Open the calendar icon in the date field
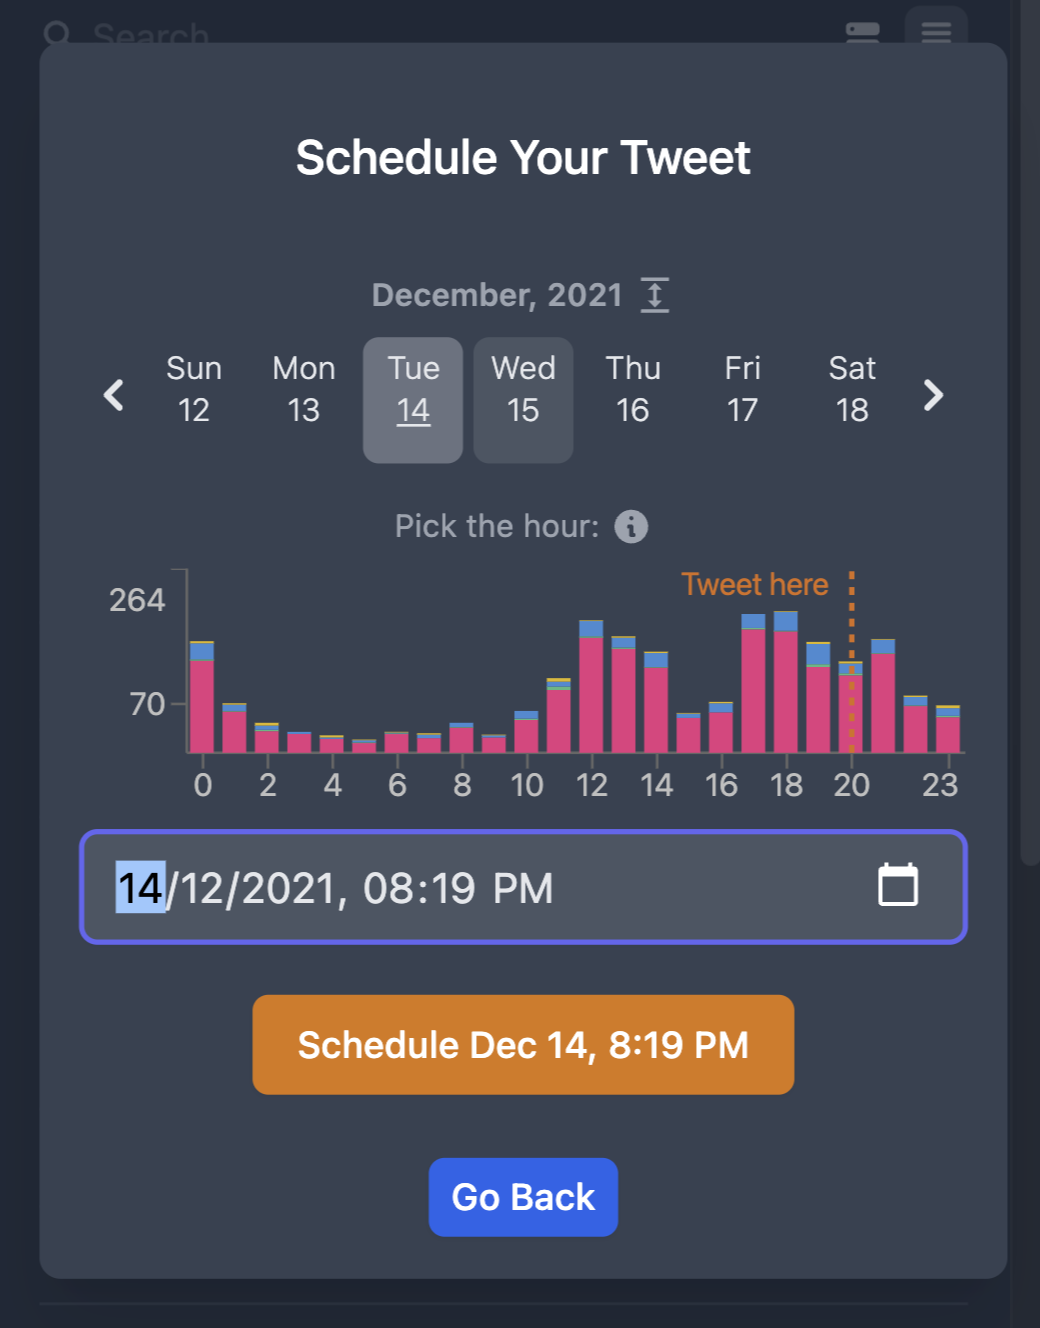 coord(897,886)
